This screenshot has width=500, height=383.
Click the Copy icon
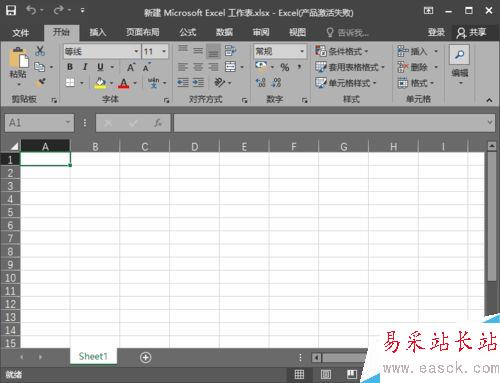click(x=40, y=67)
